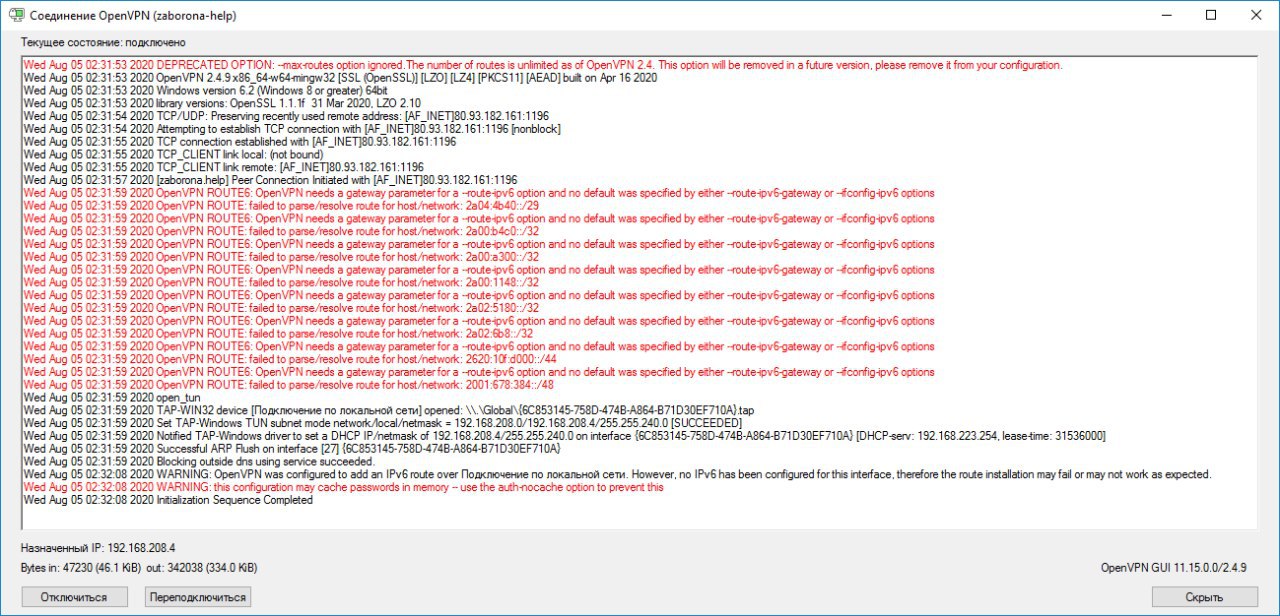
Task: Click the OpenVPN icon in the title bar
Action: coord(15,16)
